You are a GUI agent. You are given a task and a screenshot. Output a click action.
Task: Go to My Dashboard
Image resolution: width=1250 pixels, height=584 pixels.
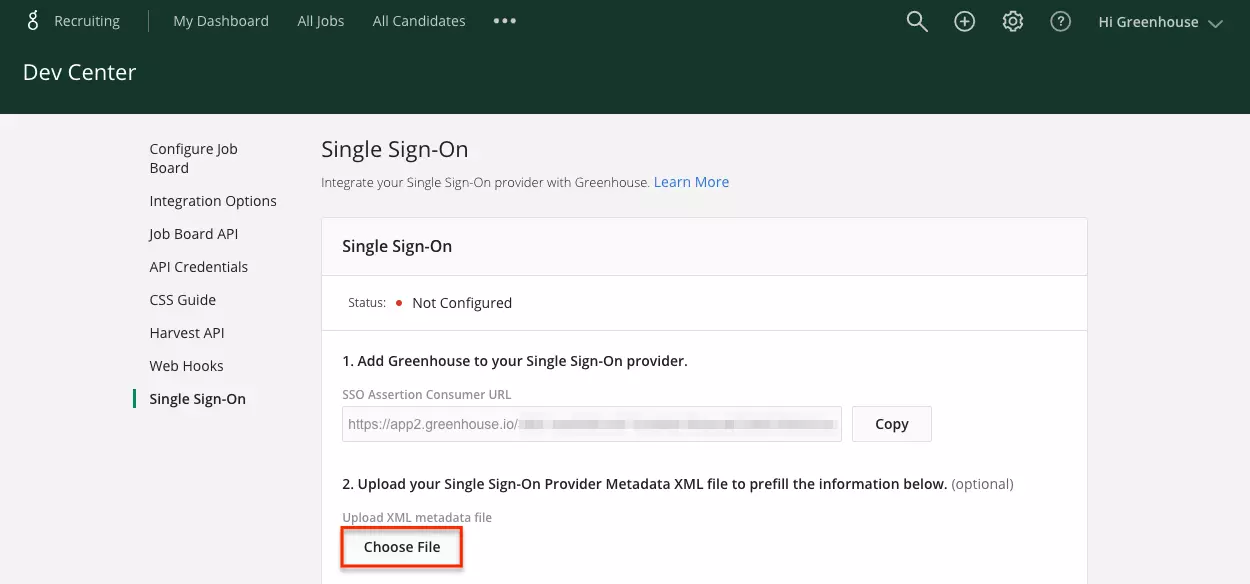pyautogui.click(x=221, y=21)
